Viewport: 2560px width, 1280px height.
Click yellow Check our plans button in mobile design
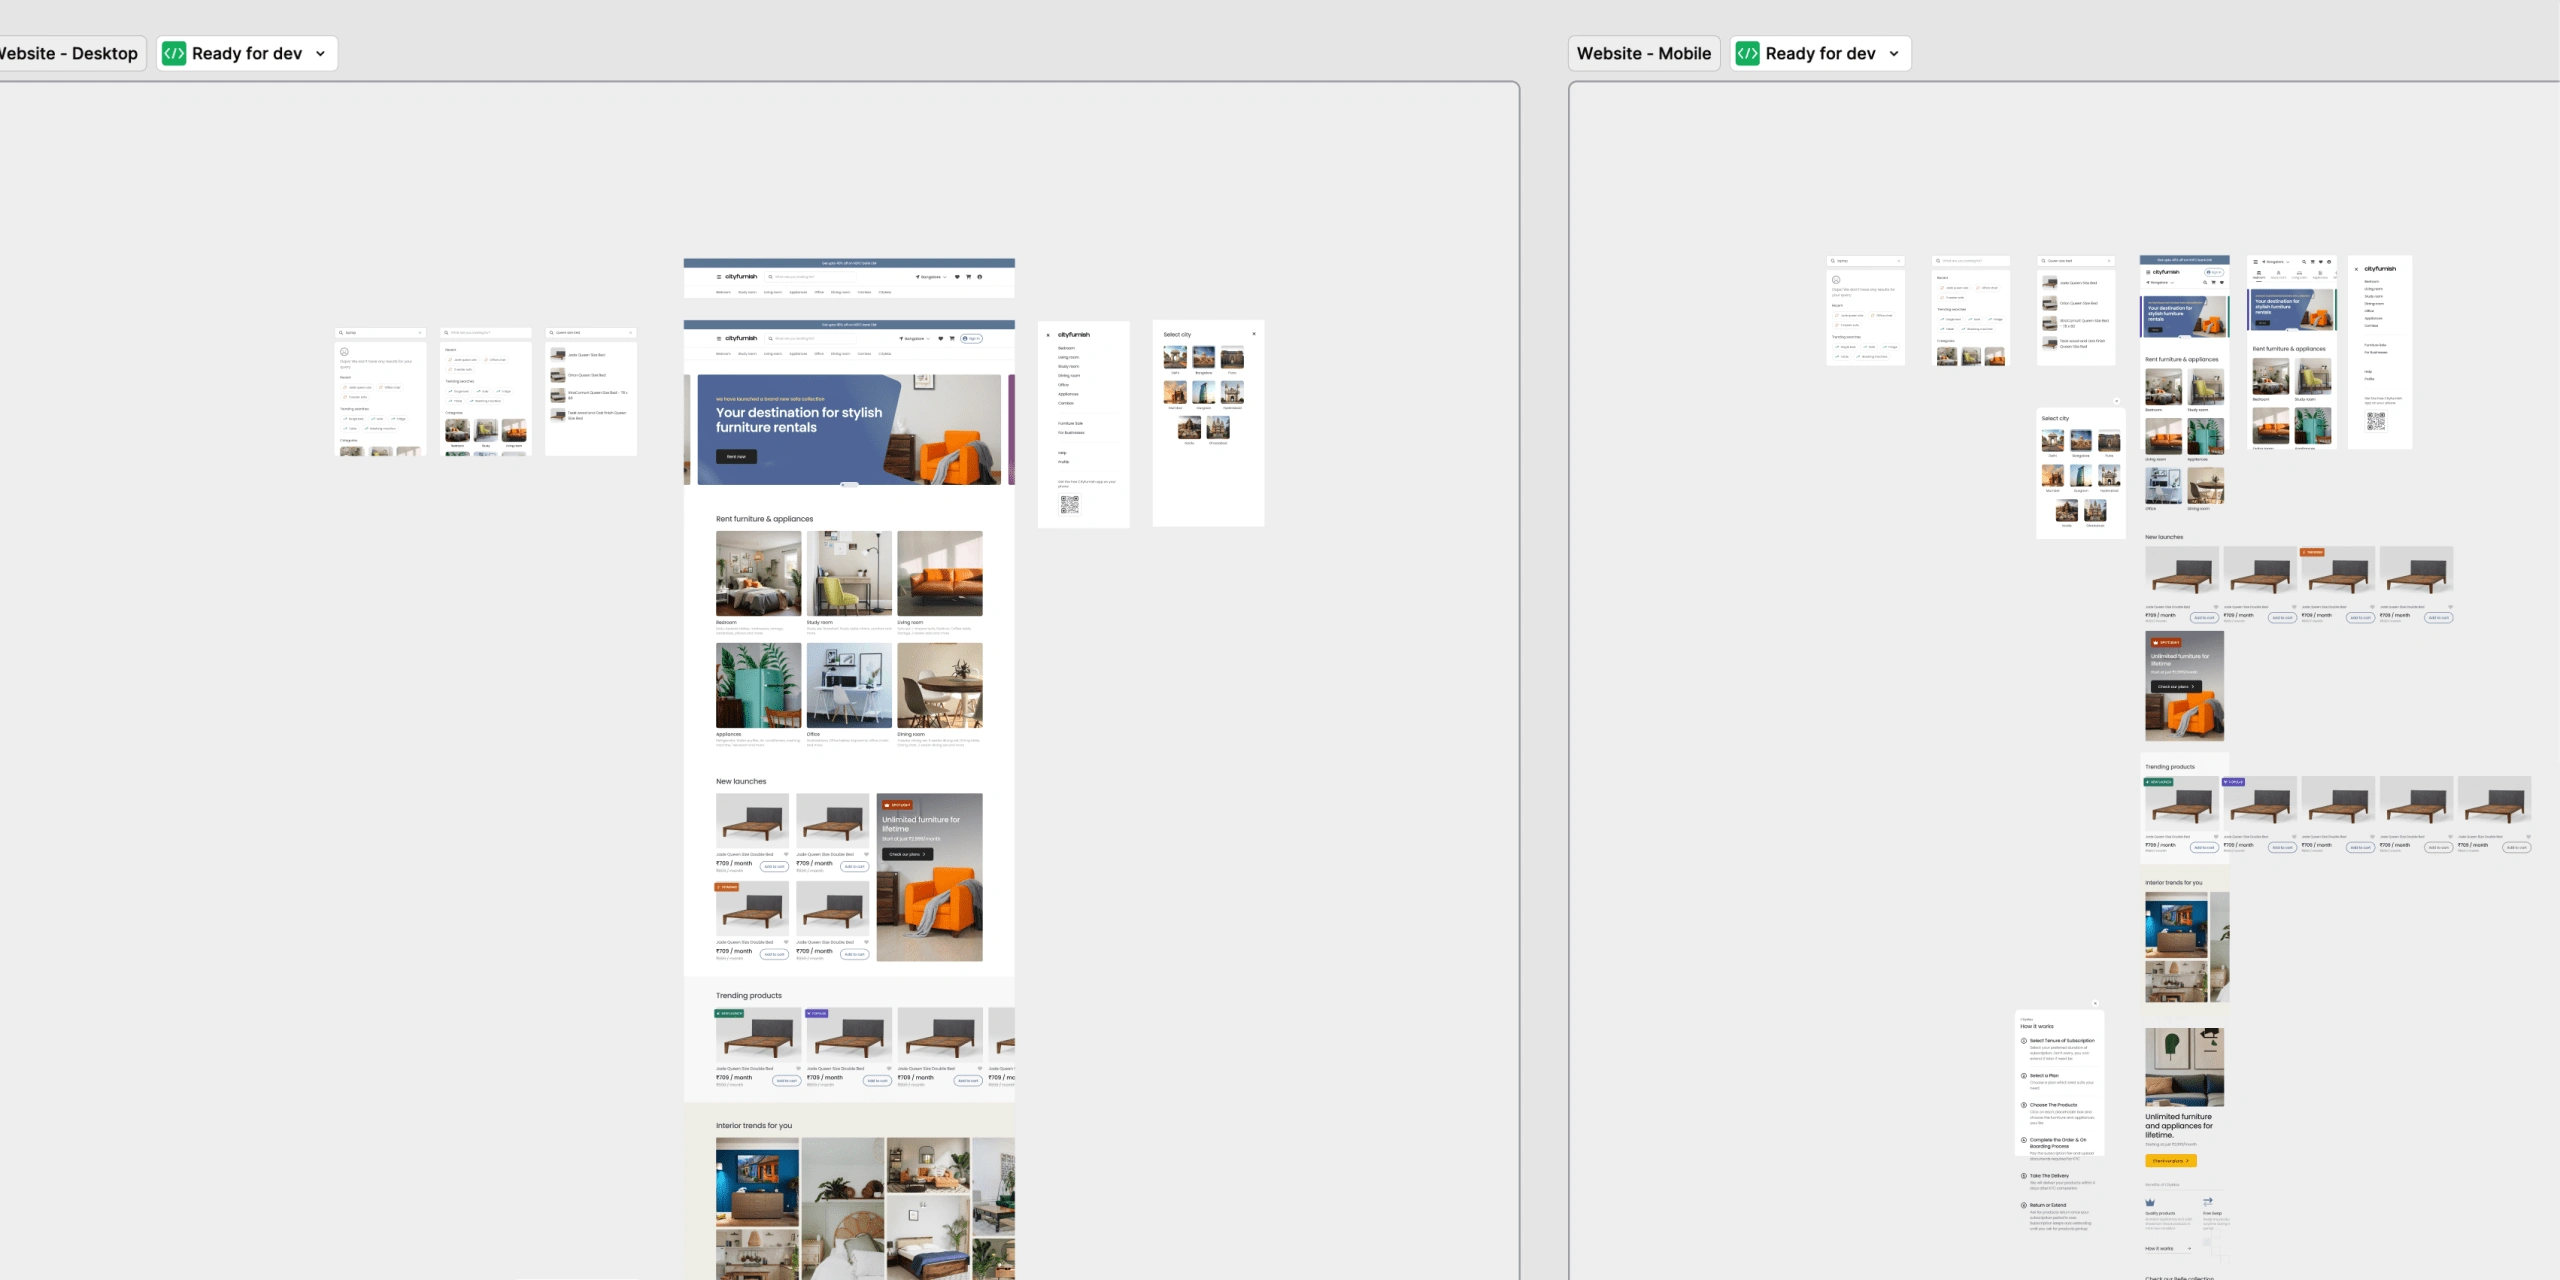2170,1161
